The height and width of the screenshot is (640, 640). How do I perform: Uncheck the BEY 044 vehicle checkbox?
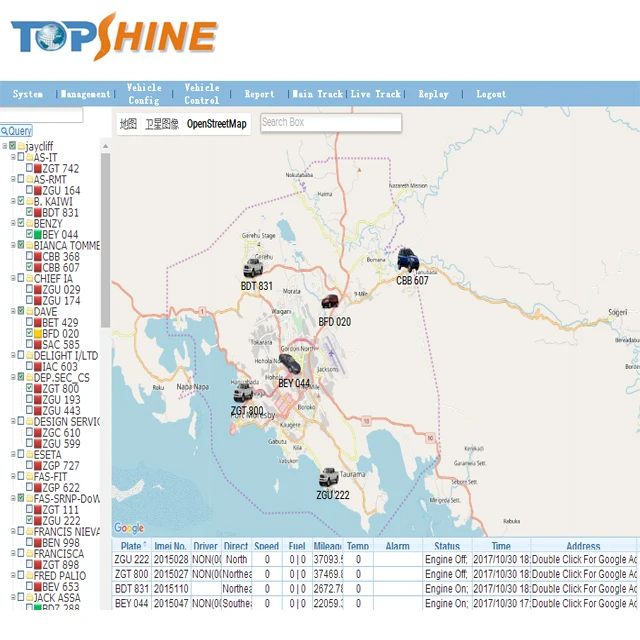tap(29, 233)
